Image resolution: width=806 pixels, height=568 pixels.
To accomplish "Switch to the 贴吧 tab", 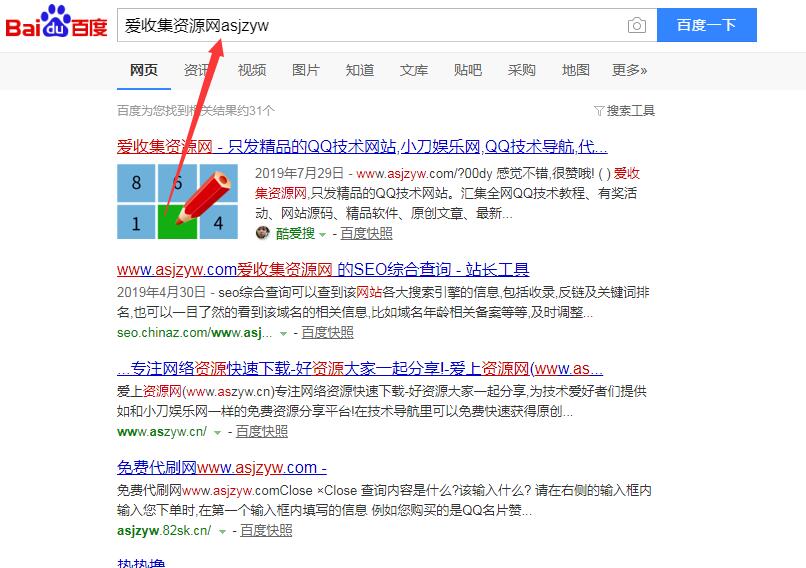I will coord(467,70).
